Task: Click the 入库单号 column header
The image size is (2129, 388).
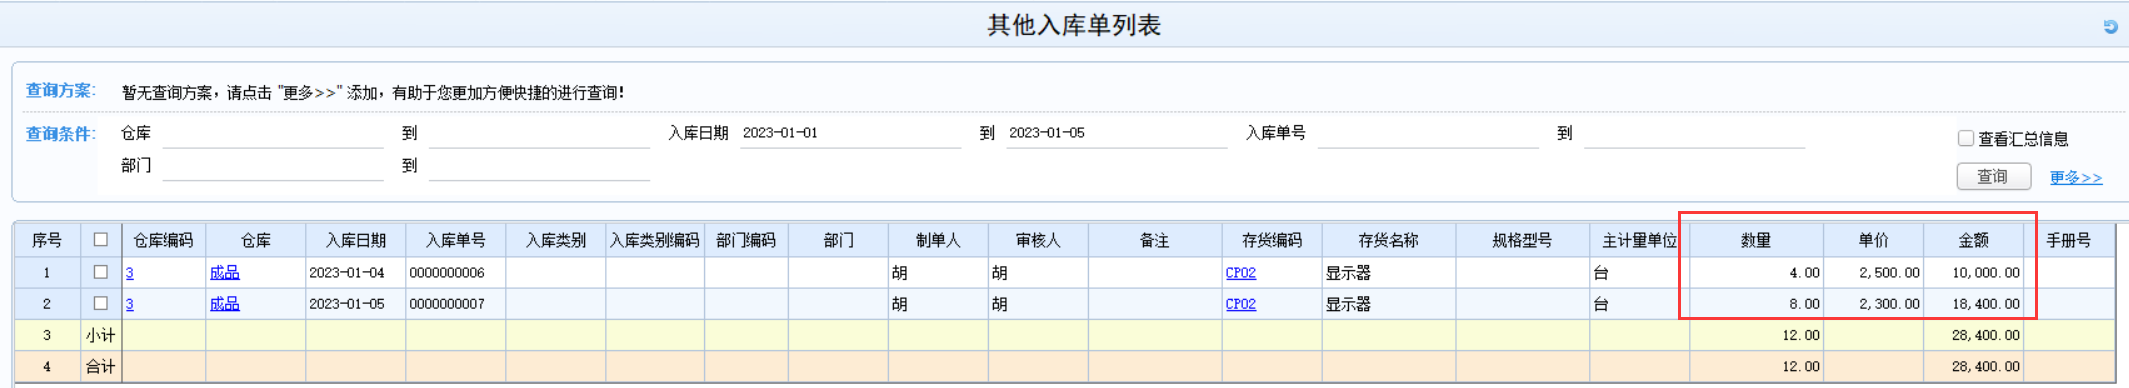Action: (x=455, y=240)
